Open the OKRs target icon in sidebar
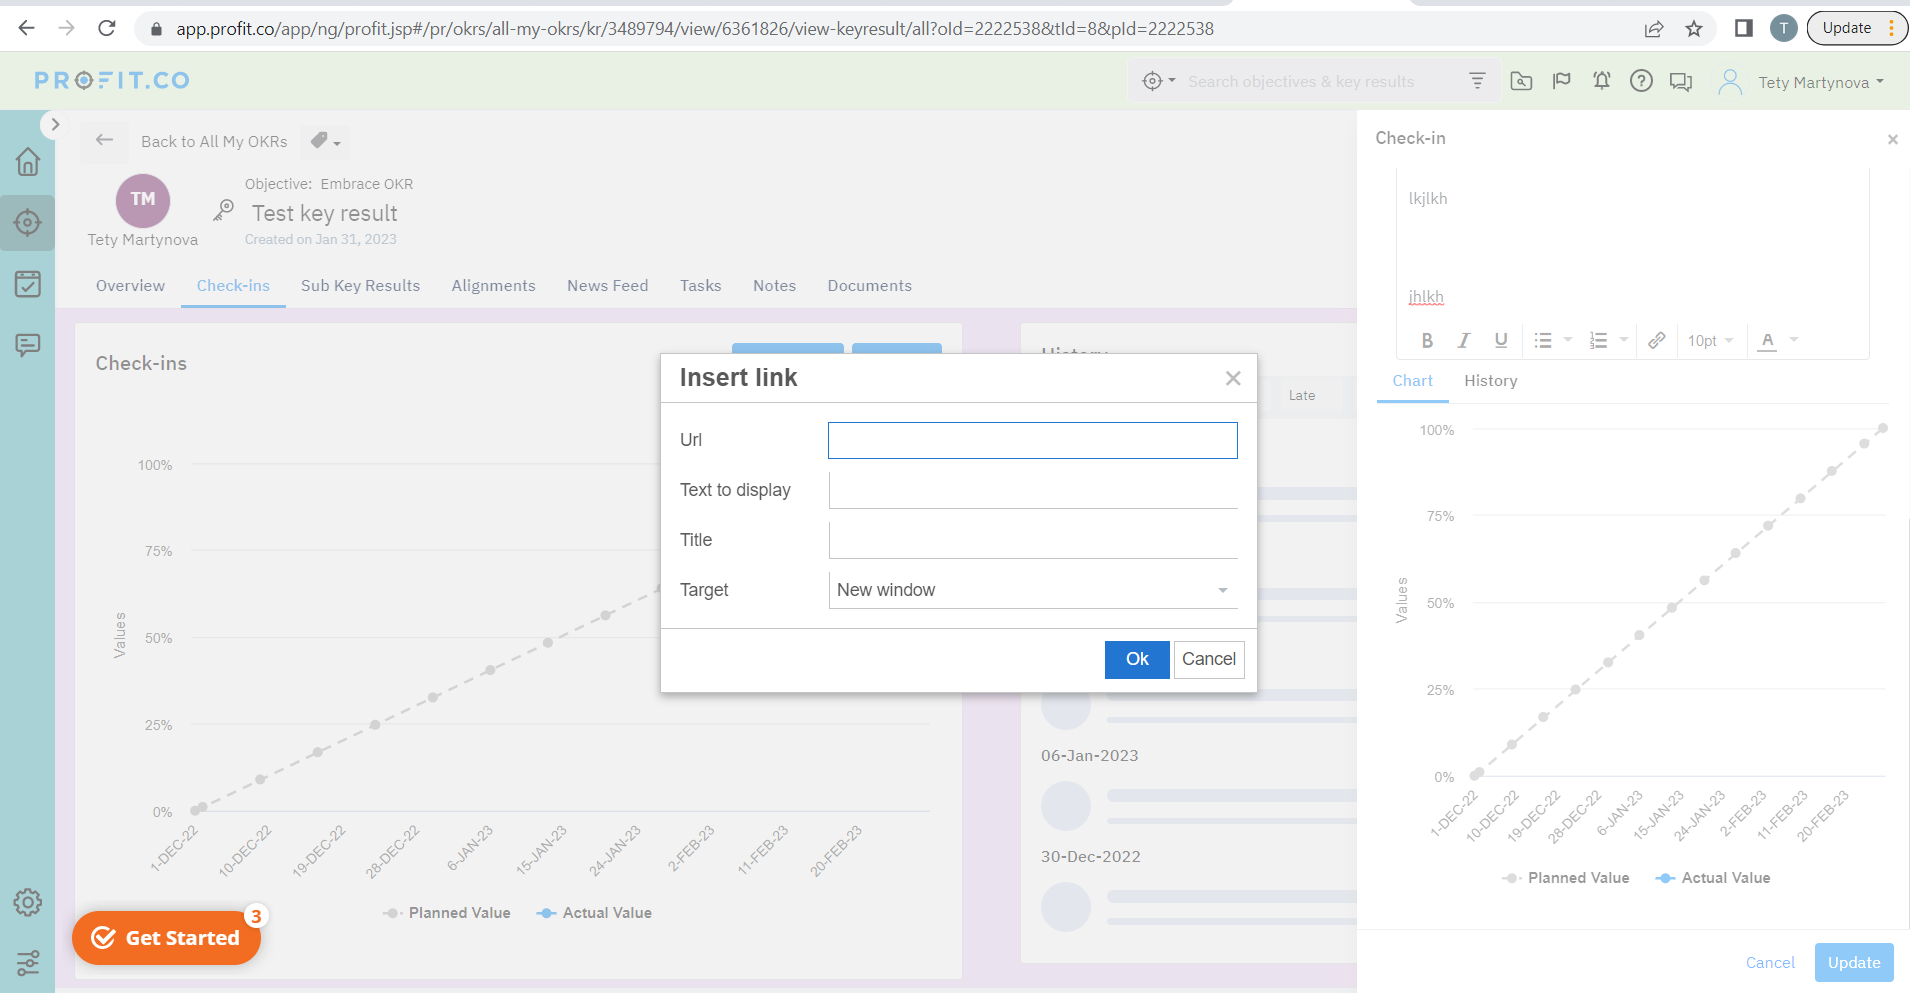The width and height of the screenshot is (1910, 993). (28, 222)
